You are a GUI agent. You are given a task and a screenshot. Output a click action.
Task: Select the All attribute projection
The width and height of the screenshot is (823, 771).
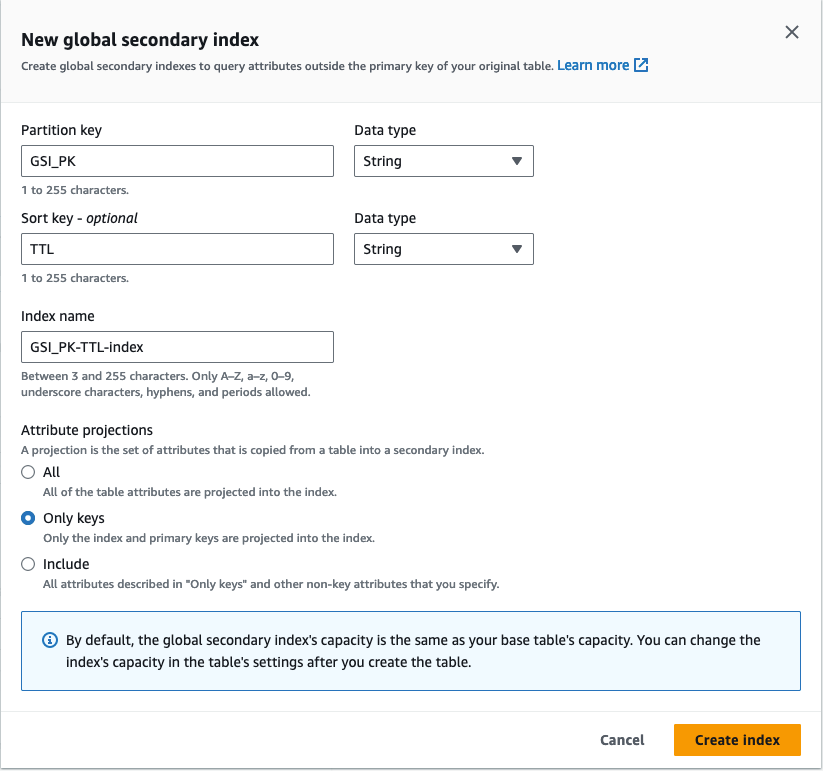28,471
